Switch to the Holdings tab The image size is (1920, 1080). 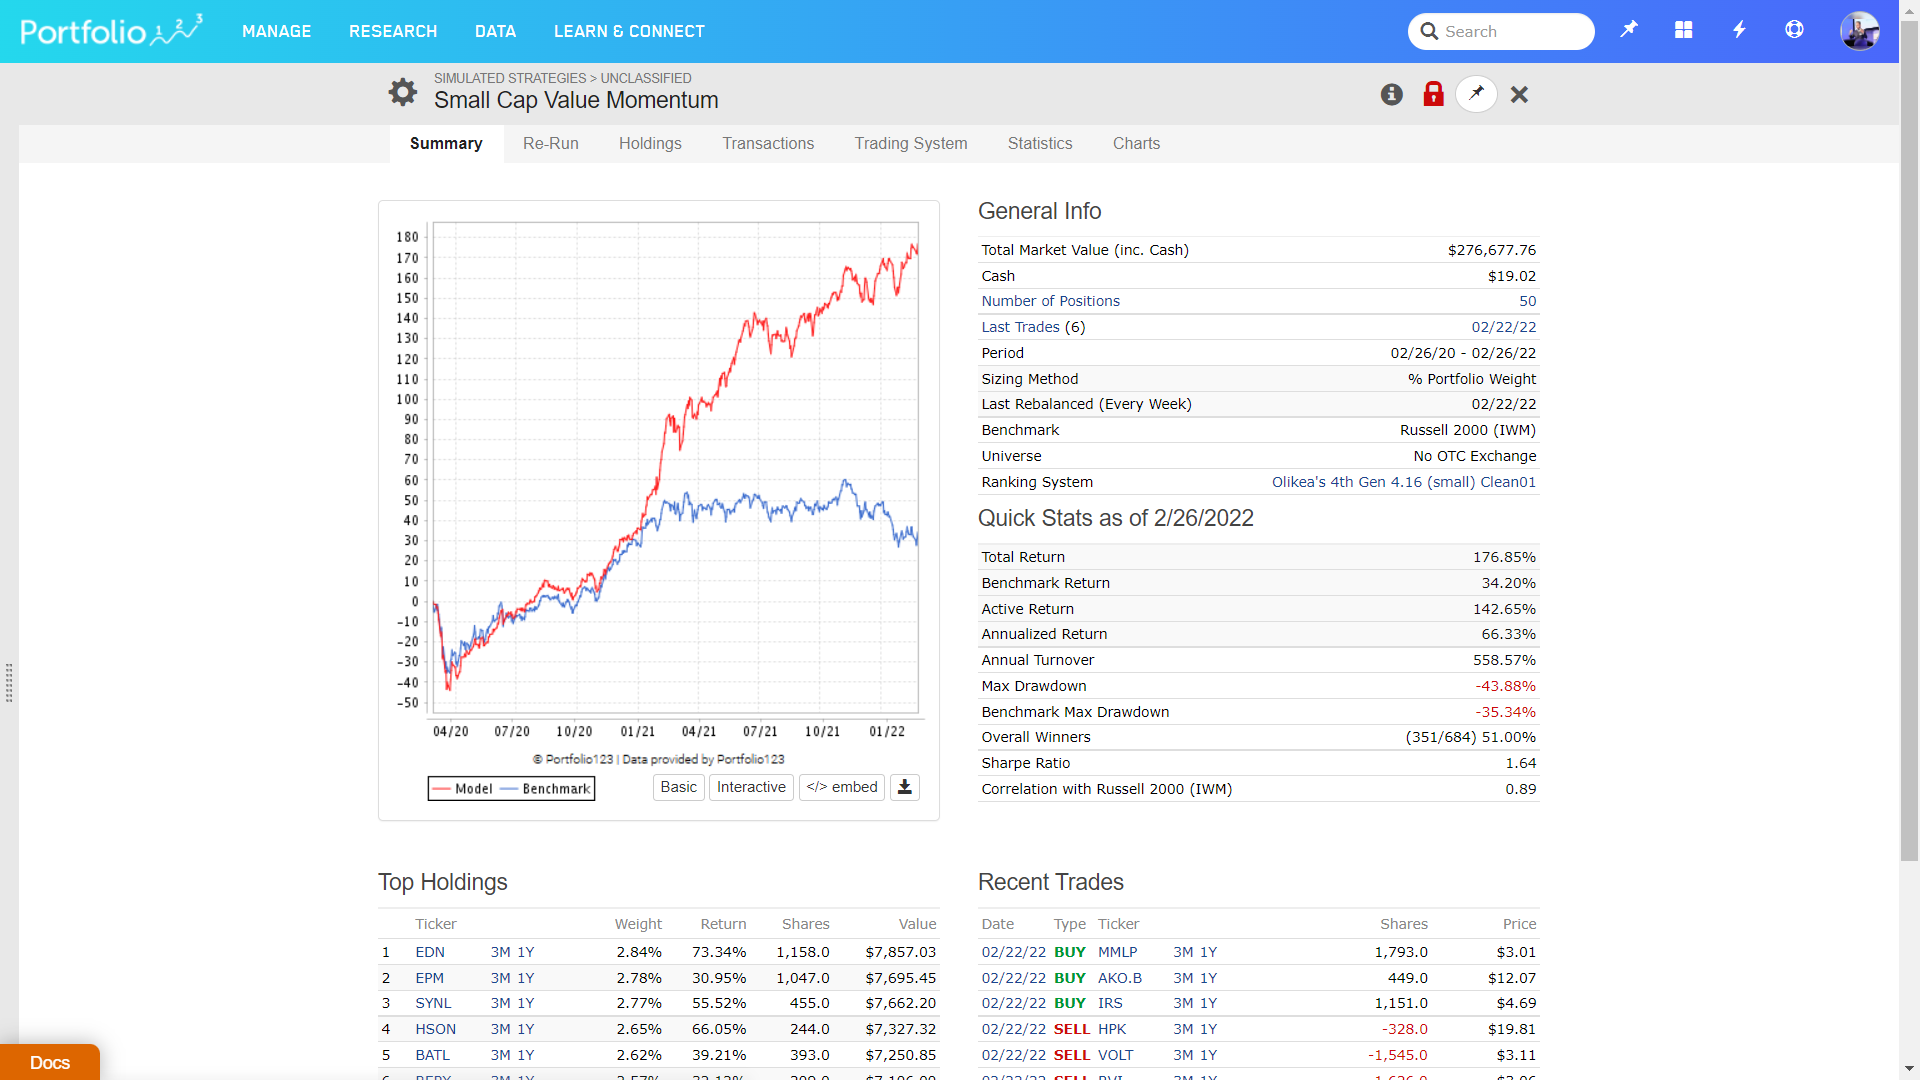point(650,144)
